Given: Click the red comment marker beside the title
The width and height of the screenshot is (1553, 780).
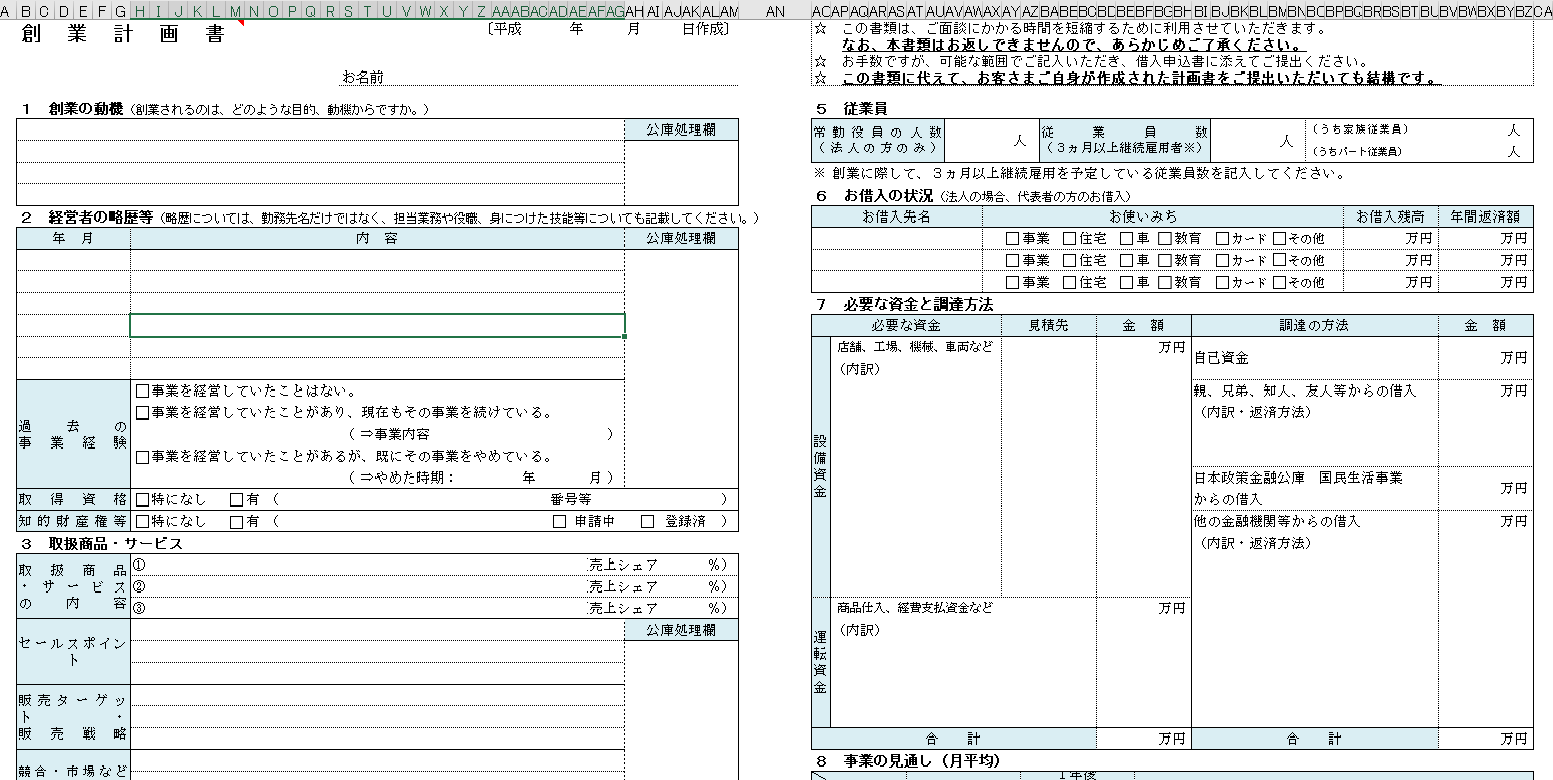Looking at the screenshot, I should [x=240, y=25].
